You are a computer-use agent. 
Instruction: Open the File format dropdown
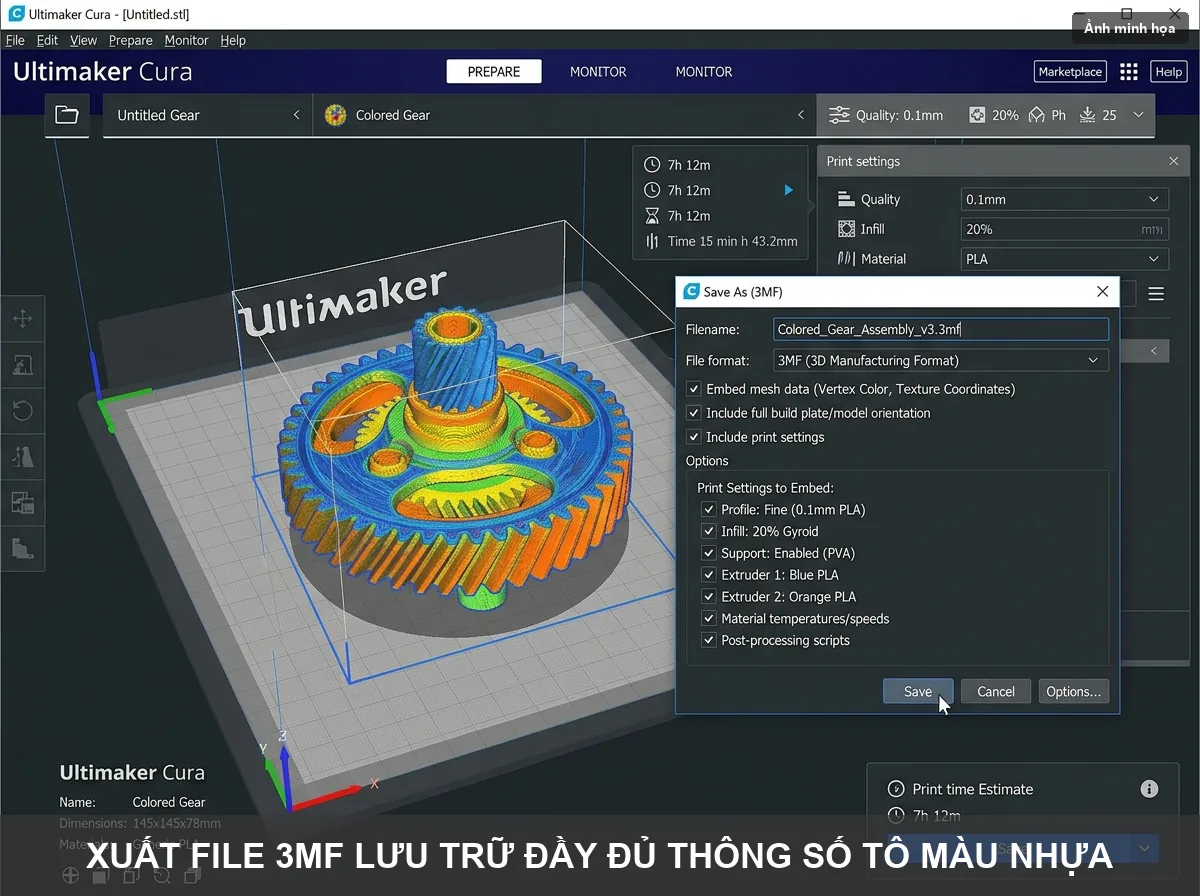[941, 360]
